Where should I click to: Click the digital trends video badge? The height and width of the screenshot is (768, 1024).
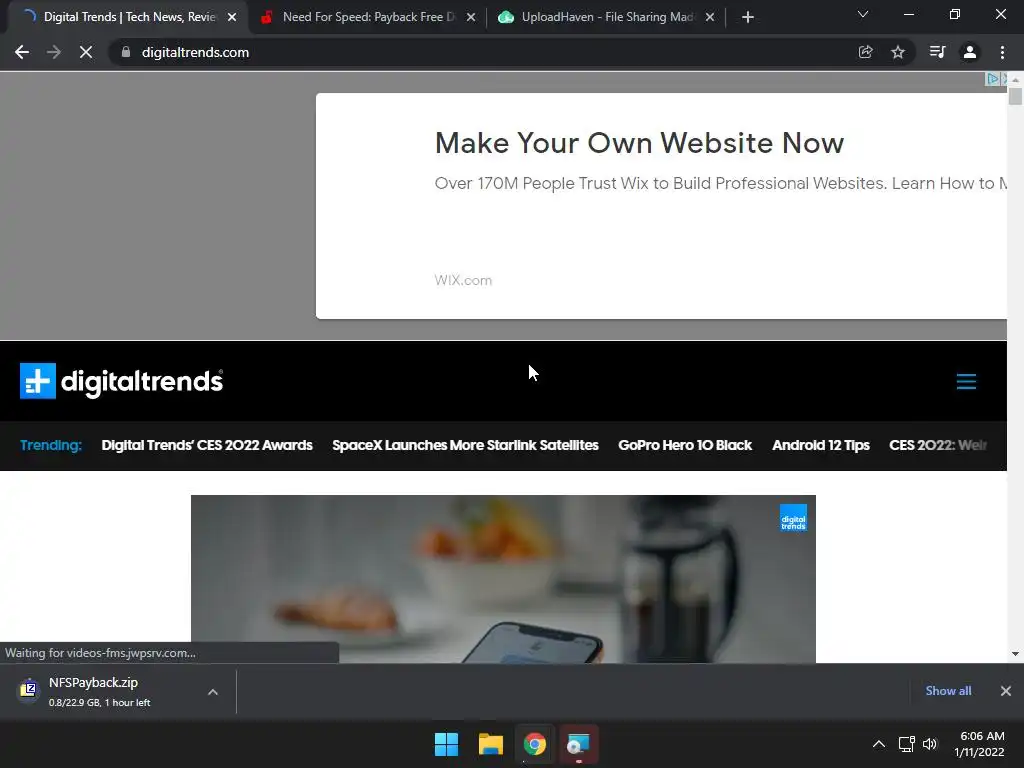pyautogui.click(x=793, y=518)
